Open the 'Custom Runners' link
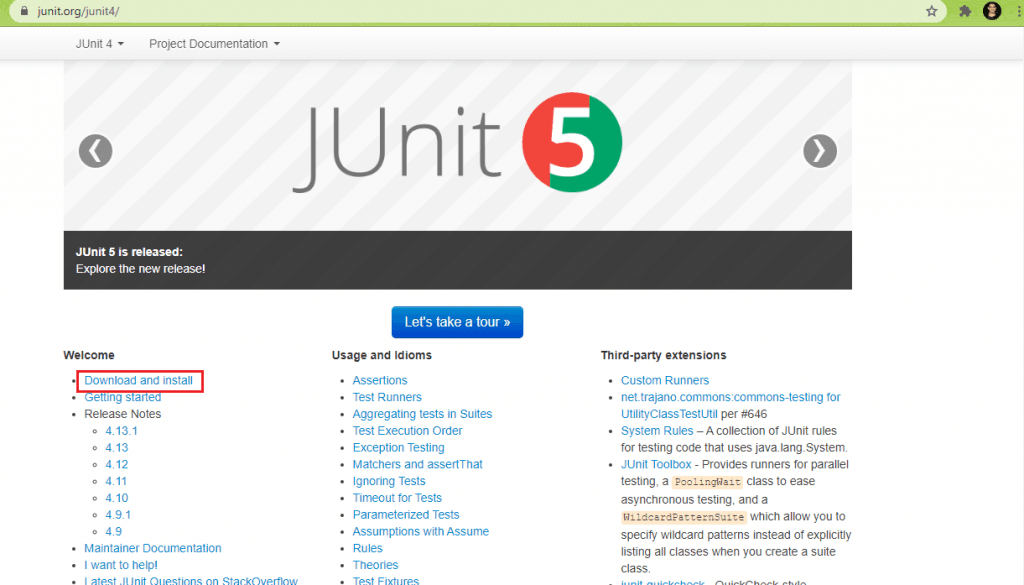Image resolution: width=1024 pixels, height=585 pixels. [x=665, y=380]
